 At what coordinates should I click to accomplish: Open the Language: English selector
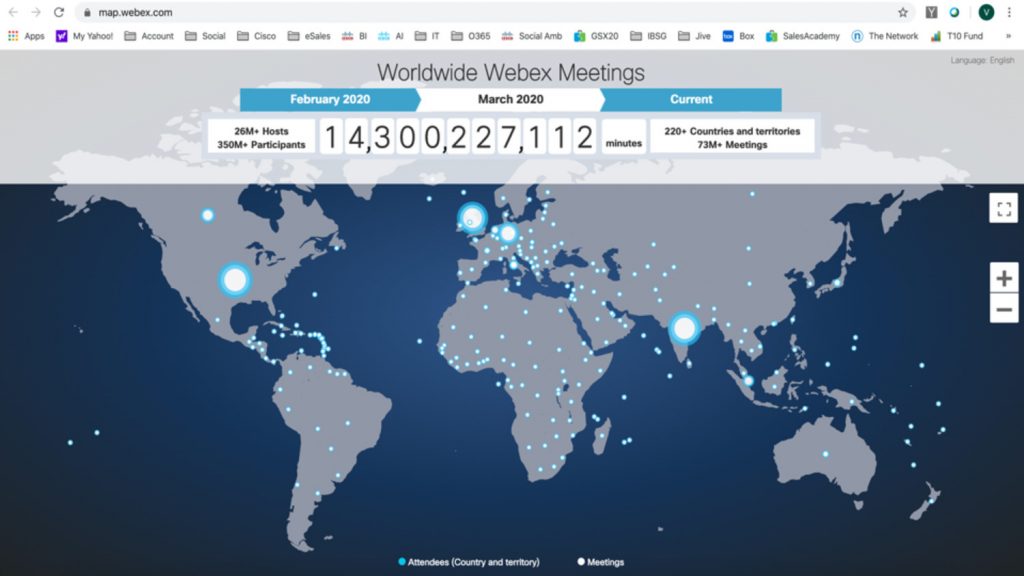[982, 60]
